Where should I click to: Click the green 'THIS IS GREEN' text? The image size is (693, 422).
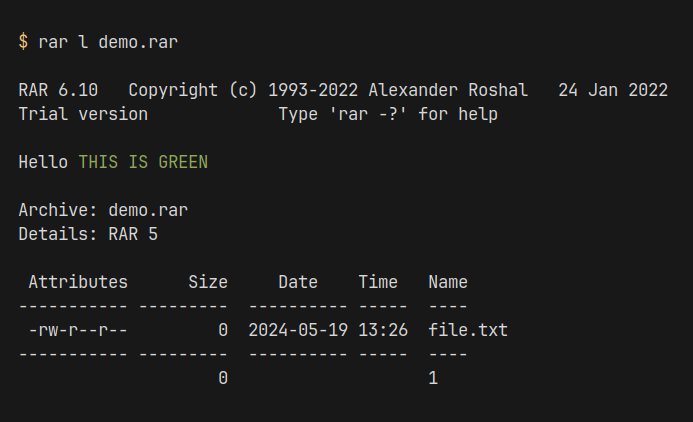tap(143, 162)
